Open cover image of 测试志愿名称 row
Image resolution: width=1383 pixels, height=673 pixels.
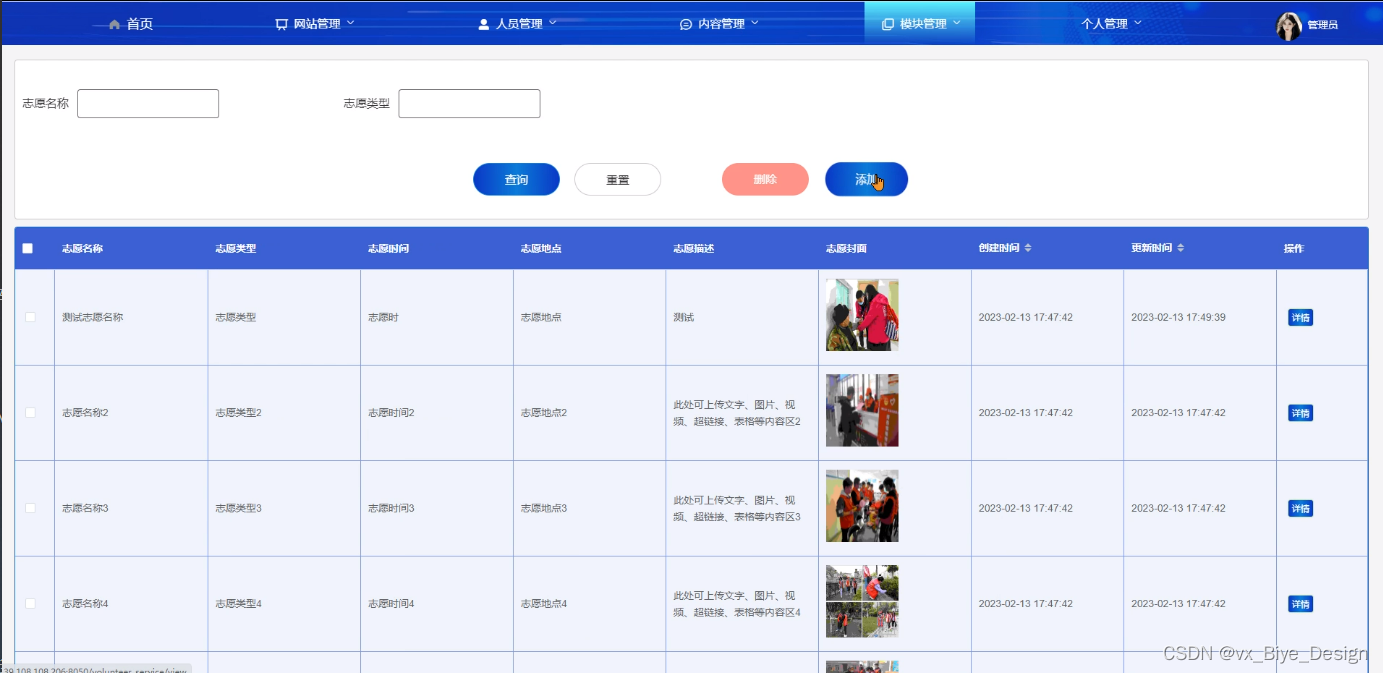coord(862,315)
